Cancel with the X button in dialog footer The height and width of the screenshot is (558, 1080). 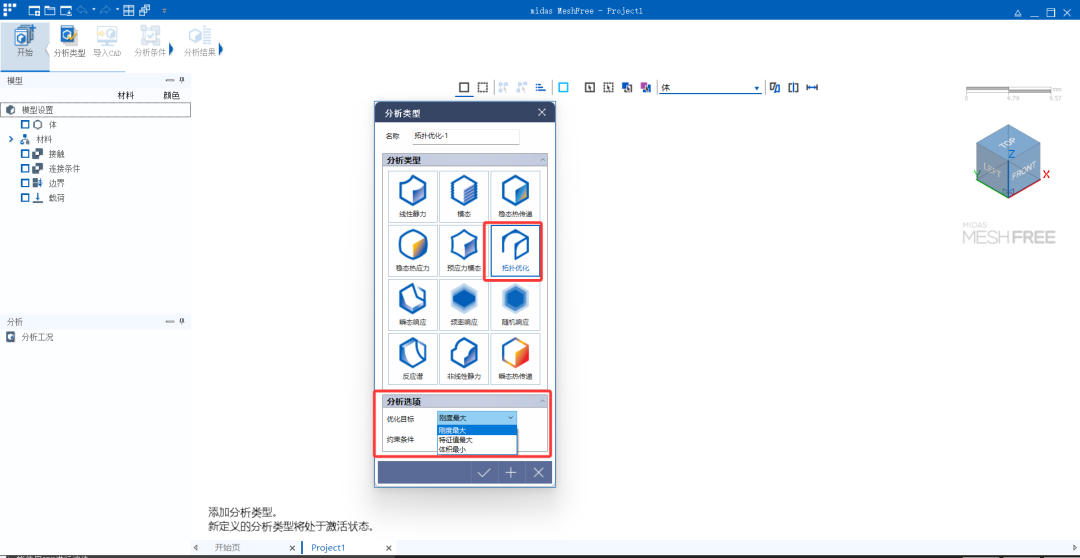[539, 473]
